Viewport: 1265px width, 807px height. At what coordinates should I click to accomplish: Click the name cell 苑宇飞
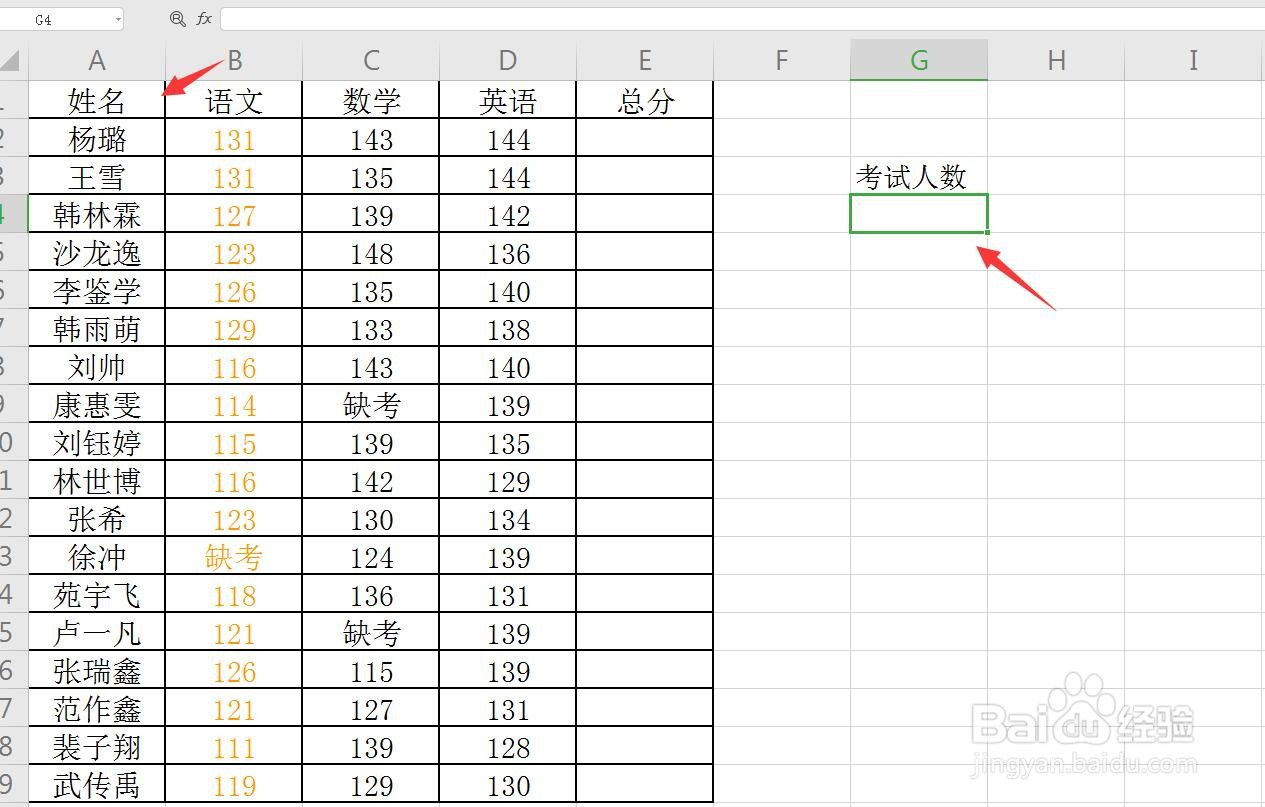click(97, 594)
